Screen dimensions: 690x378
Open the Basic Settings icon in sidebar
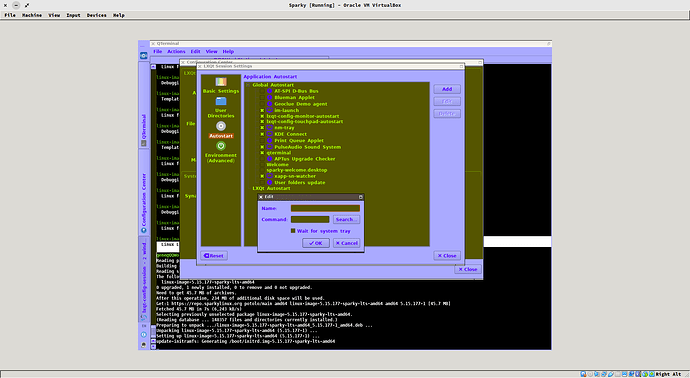pyautogui.click(x=221, y=82)
